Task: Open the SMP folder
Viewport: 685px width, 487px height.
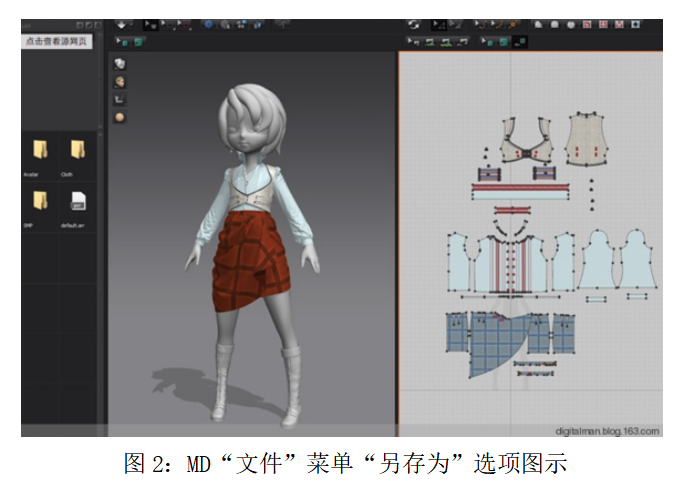Action: point(41,201)
